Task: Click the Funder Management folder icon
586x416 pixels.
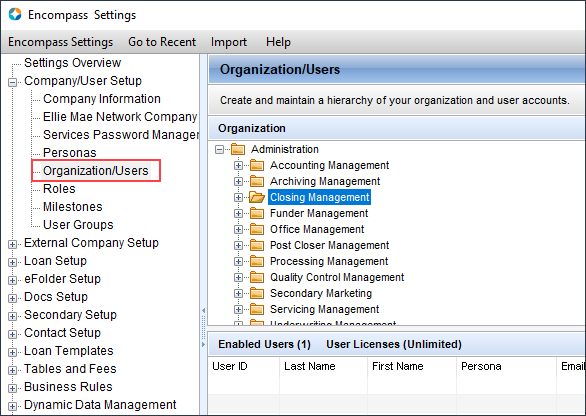Action: click(x=257, y=213)
